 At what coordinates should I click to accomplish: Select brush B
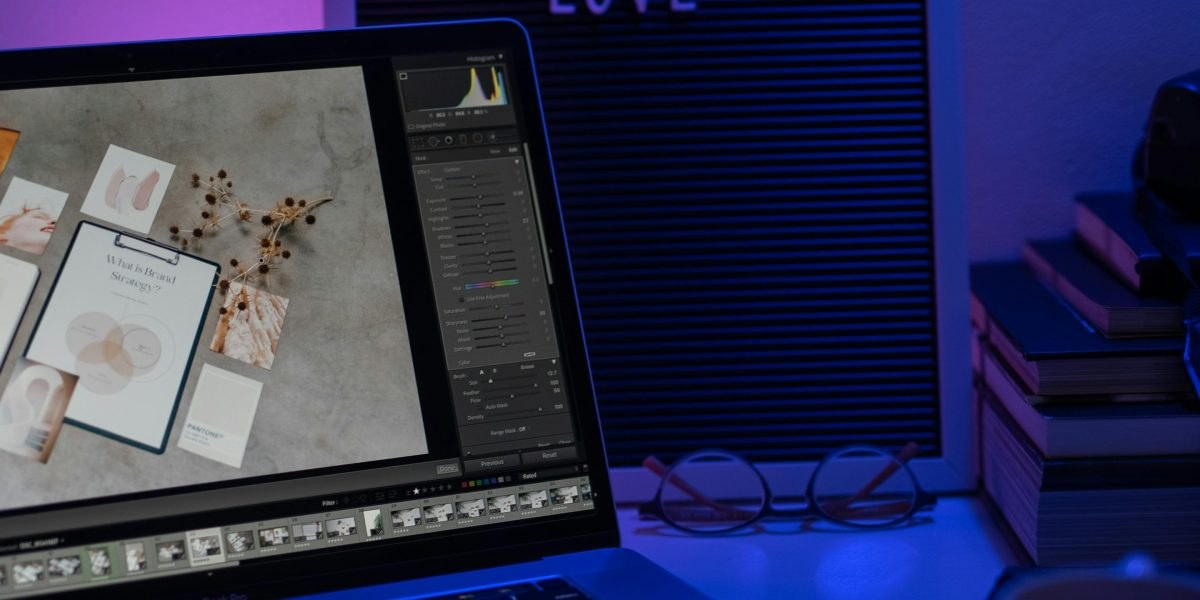click(x=494, y=370)
